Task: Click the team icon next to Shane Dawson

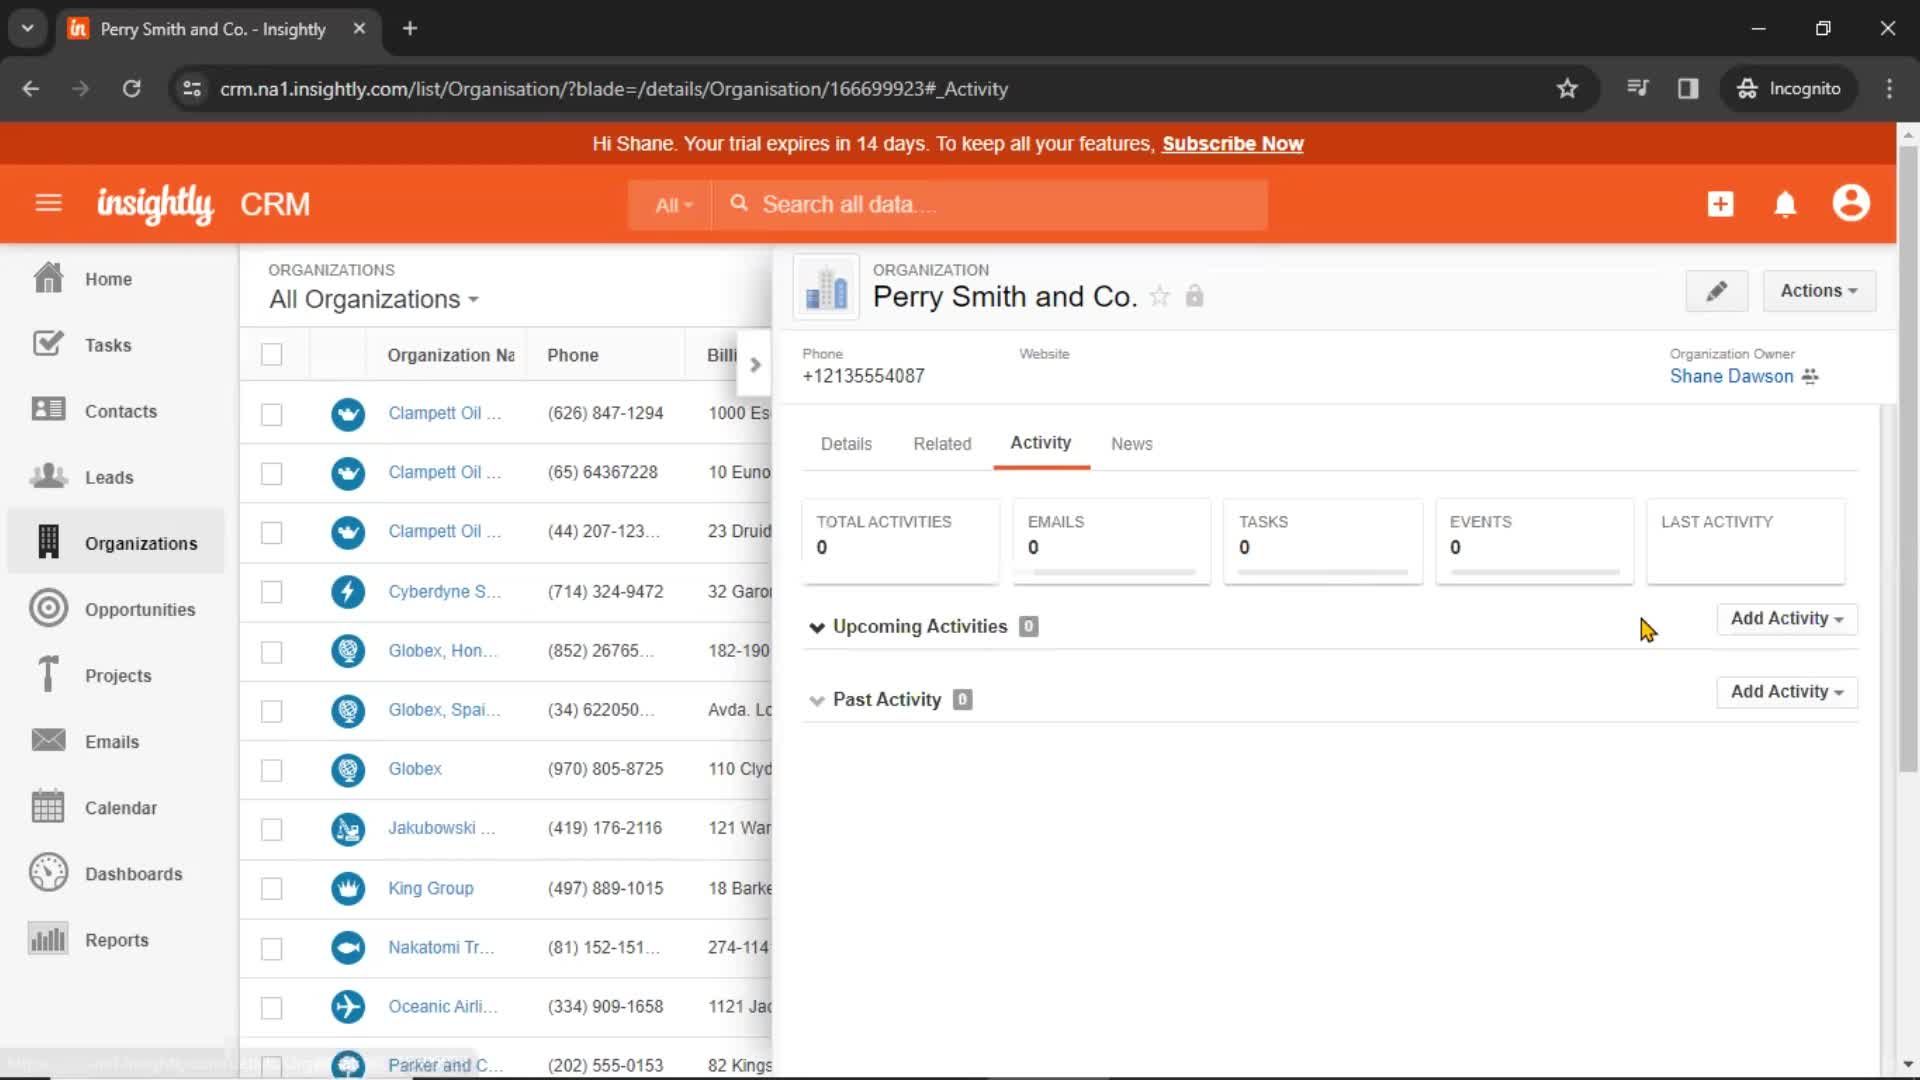Action: tap(1810, 377)
